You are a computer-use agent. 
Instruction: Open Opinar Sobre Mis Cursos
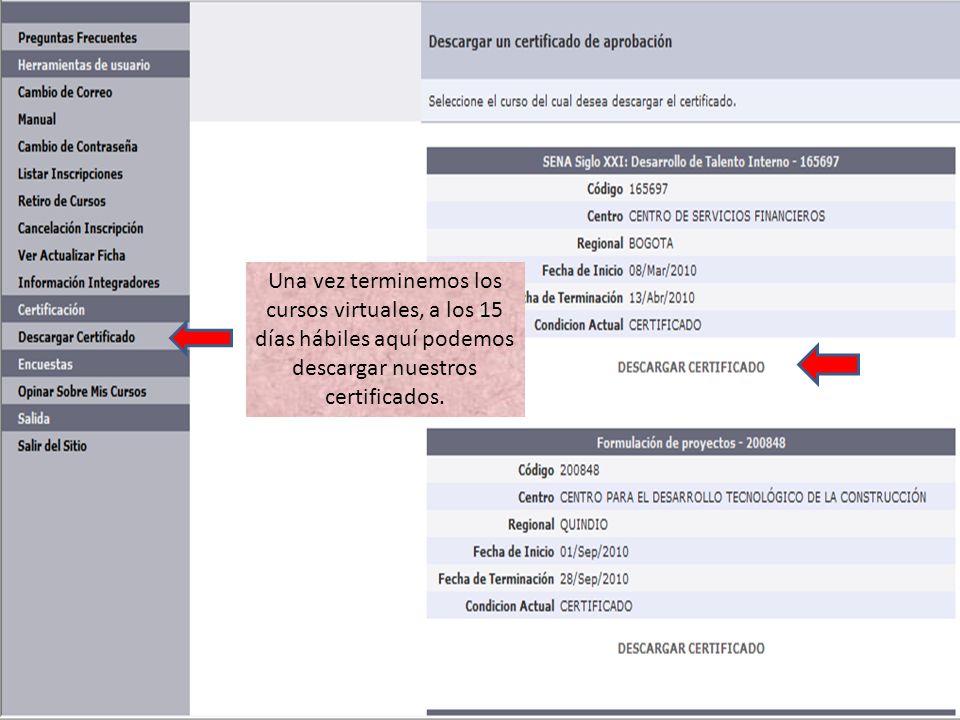coord(82,392)
